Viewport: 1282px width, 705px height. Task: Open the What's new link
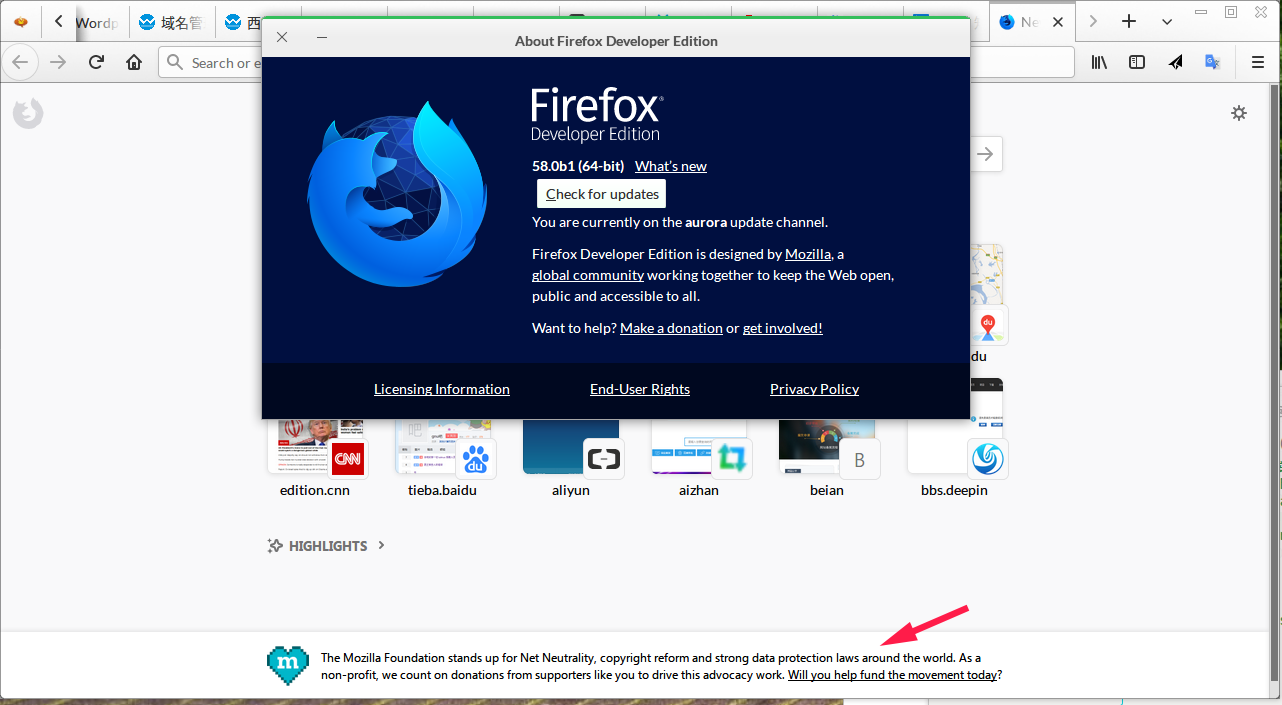coord(671,166)
